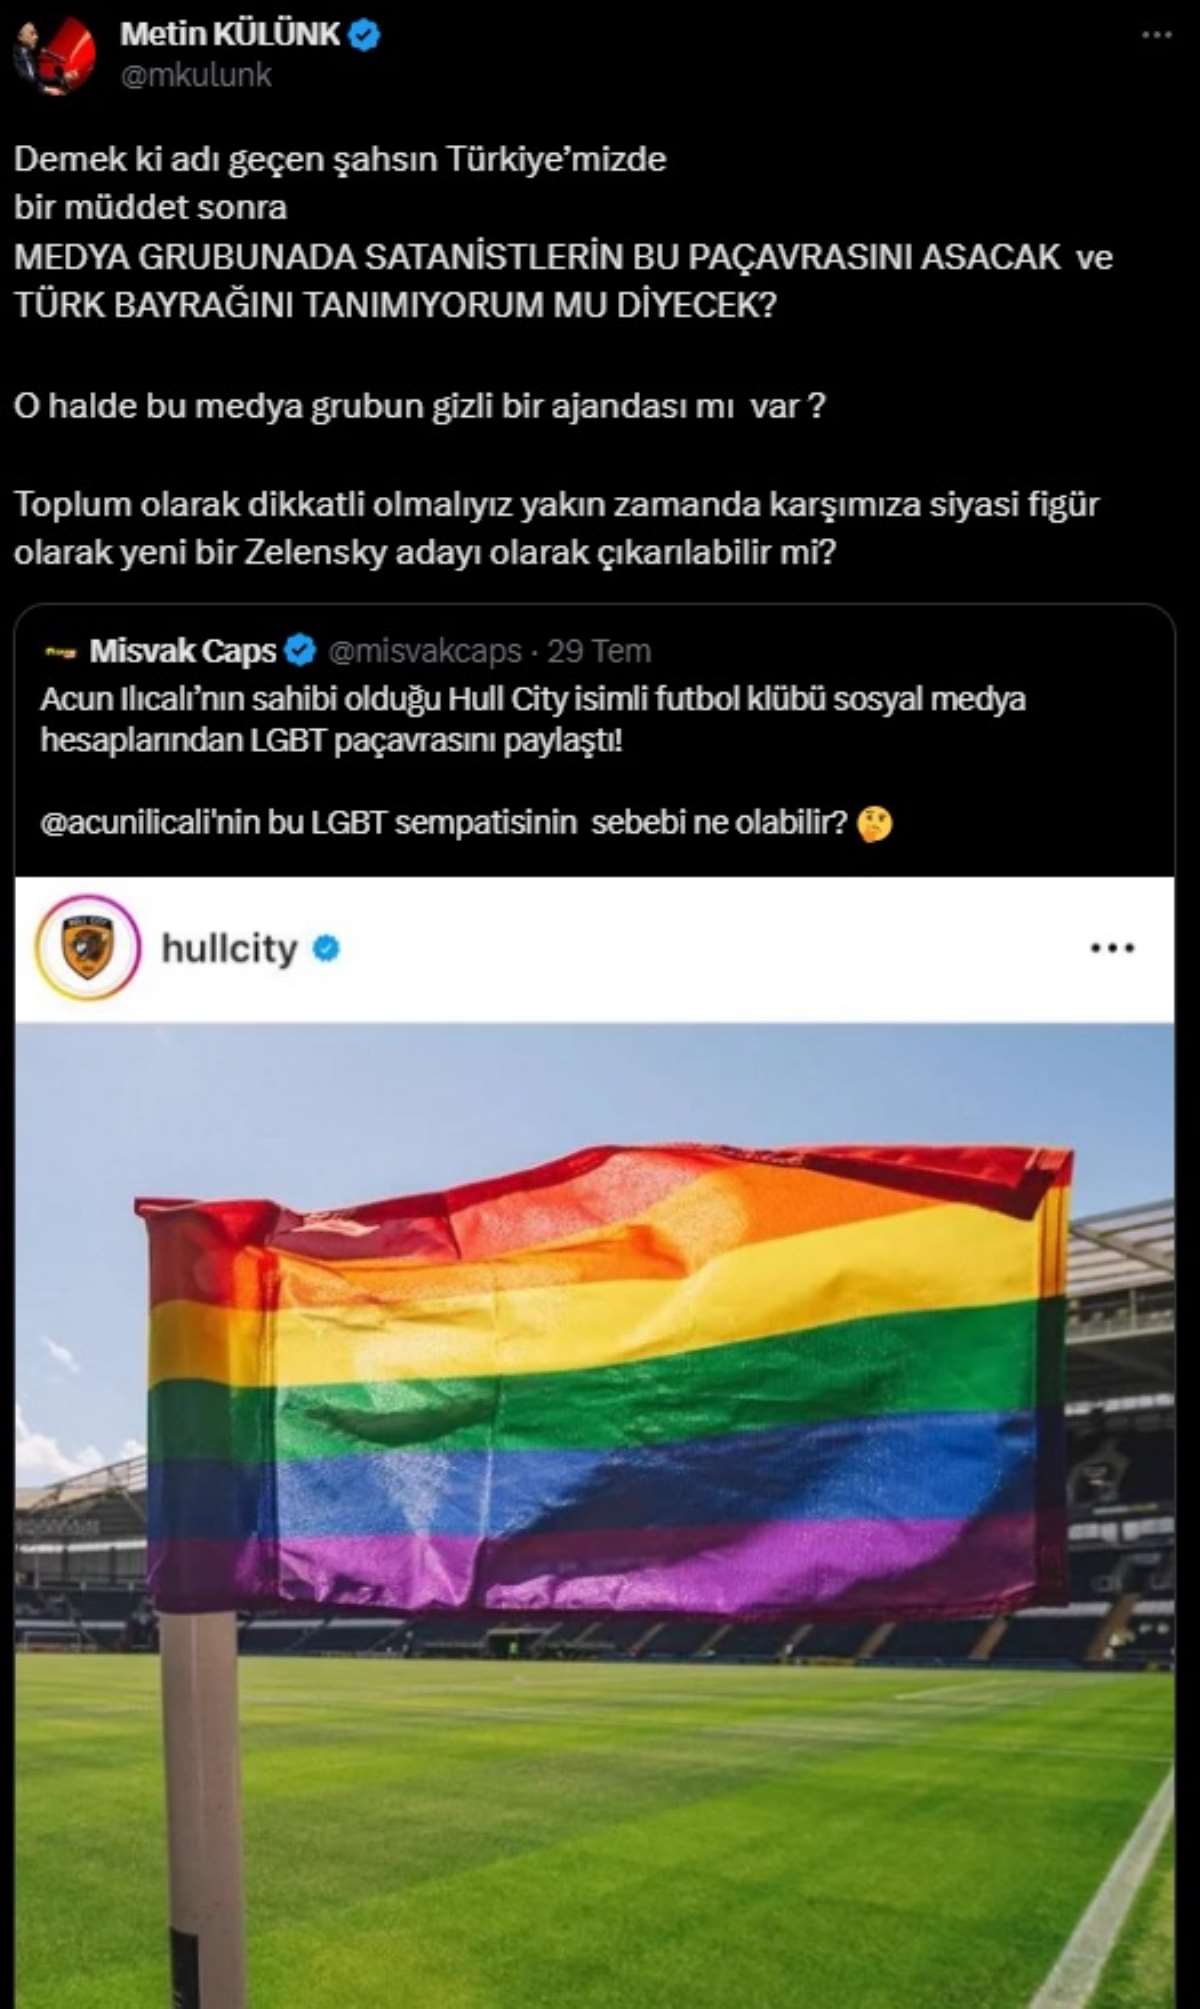The width and height of the screenshot is (1200, 2009).
Task: Click the quoted tweet text about Hull City
Action: pos(533,720)
